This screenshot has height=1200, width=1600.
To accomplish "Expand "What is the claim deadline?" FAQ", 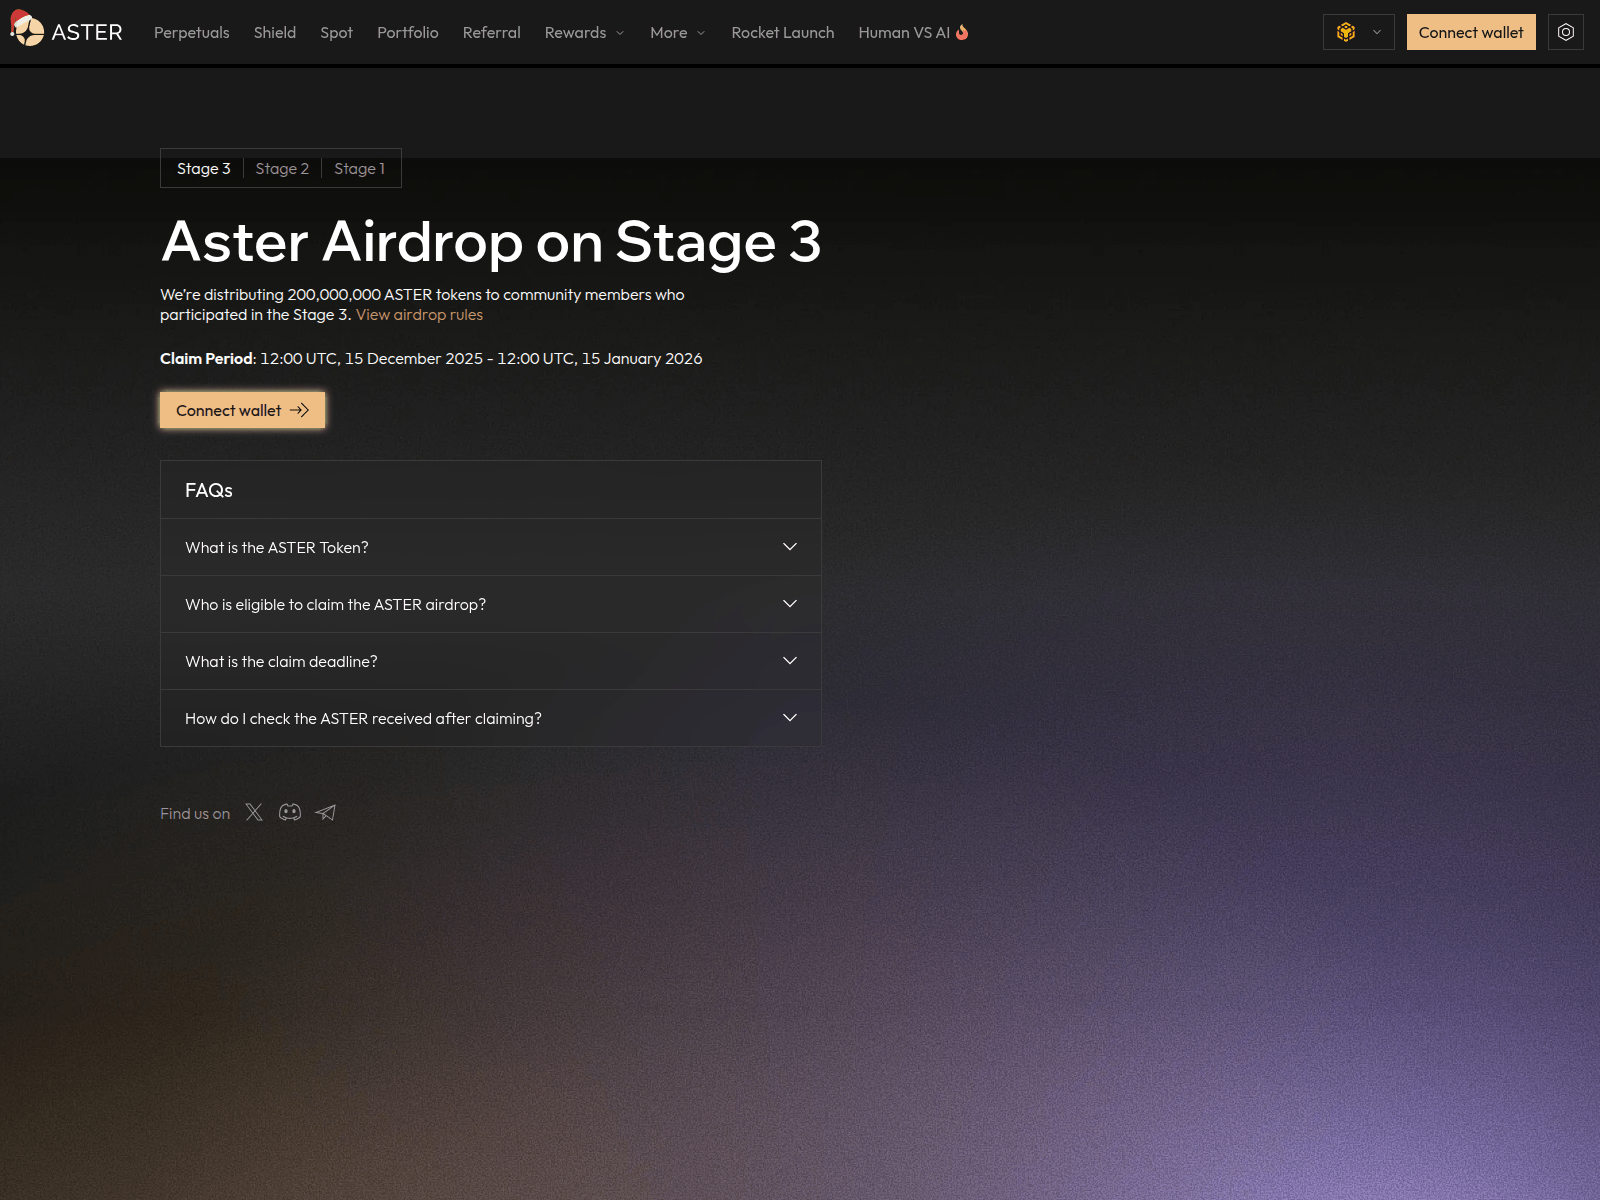I will point(490,661).
